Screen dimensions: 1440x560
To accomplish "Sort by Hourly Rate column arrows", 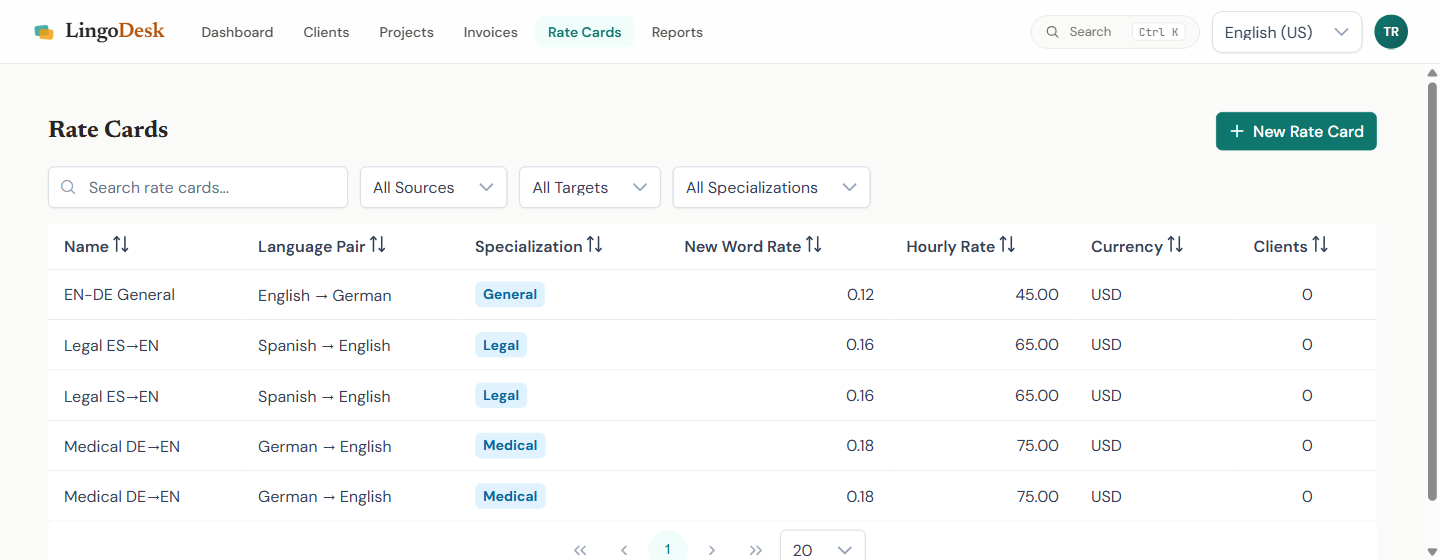I will [x=1007, y=245].
